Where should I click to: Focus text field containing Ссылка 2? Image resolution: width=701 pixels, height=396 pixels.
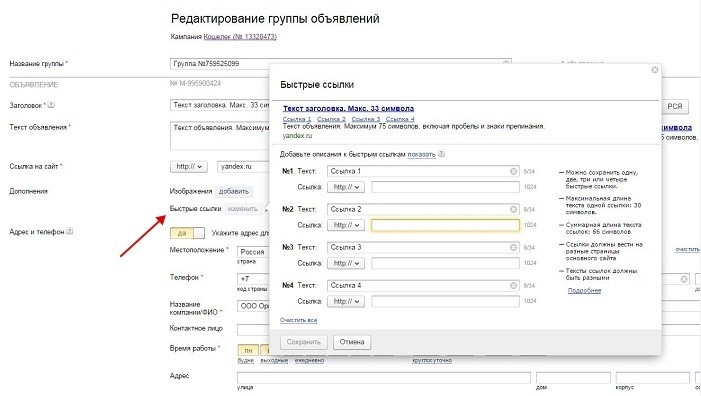coord(423,209)
